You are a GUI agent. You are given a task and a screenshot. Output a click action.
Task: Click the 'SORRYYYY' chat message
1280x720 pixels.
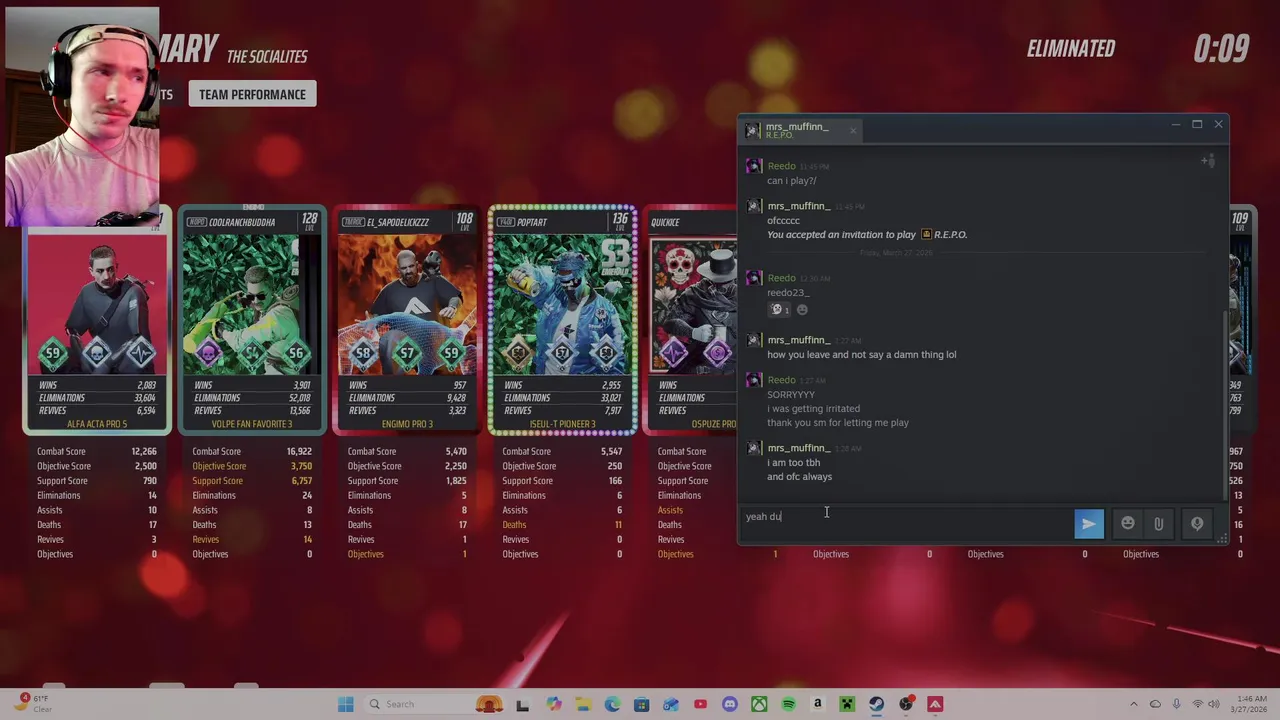click(x=791, y=394)
